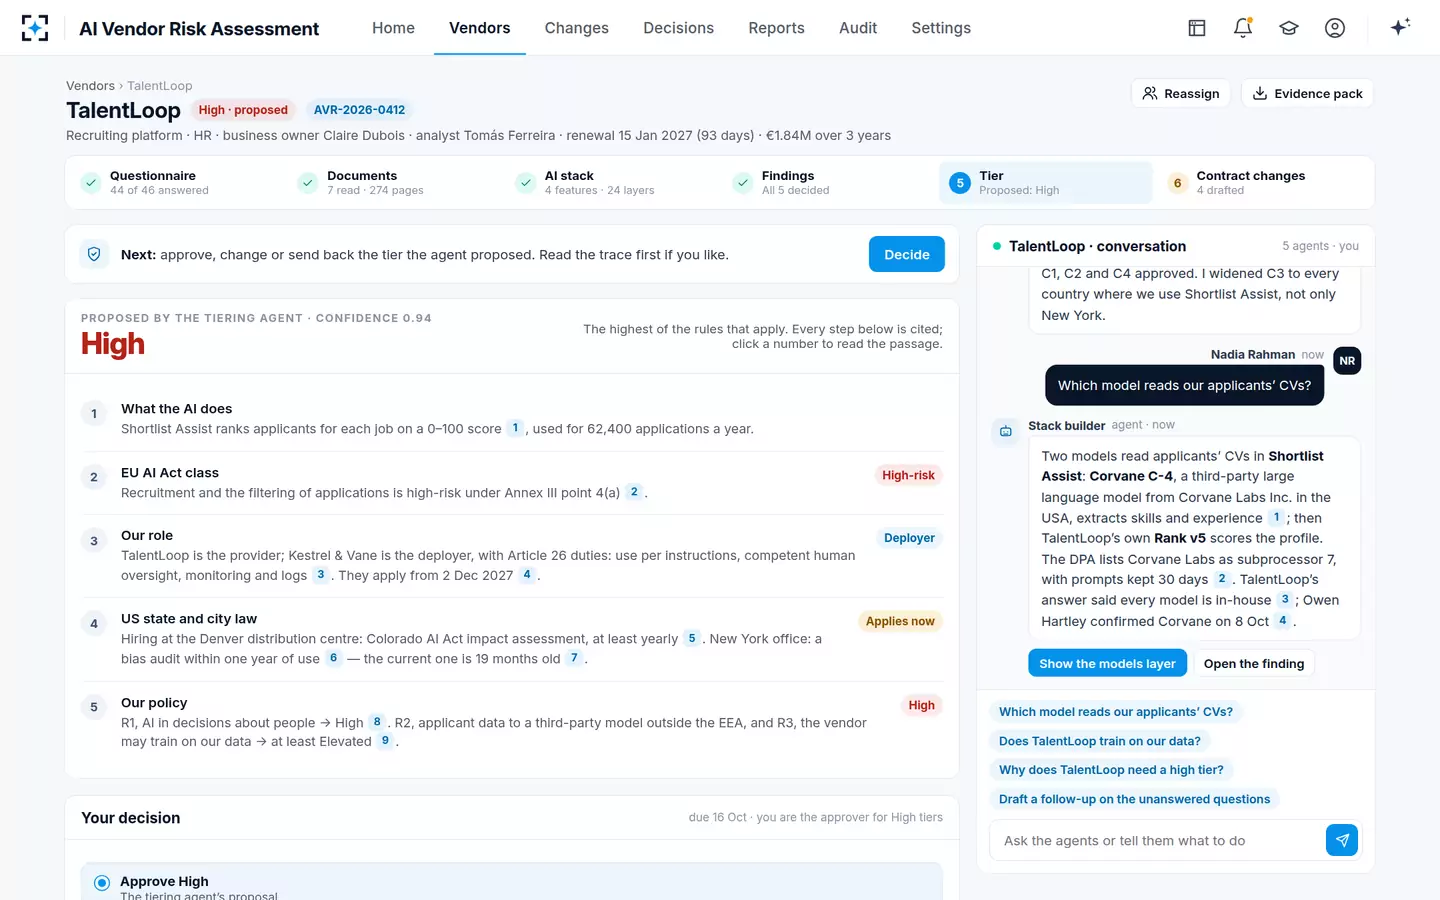Click the Decide button
Screen dimensions: 1440x900
(907, 254)
